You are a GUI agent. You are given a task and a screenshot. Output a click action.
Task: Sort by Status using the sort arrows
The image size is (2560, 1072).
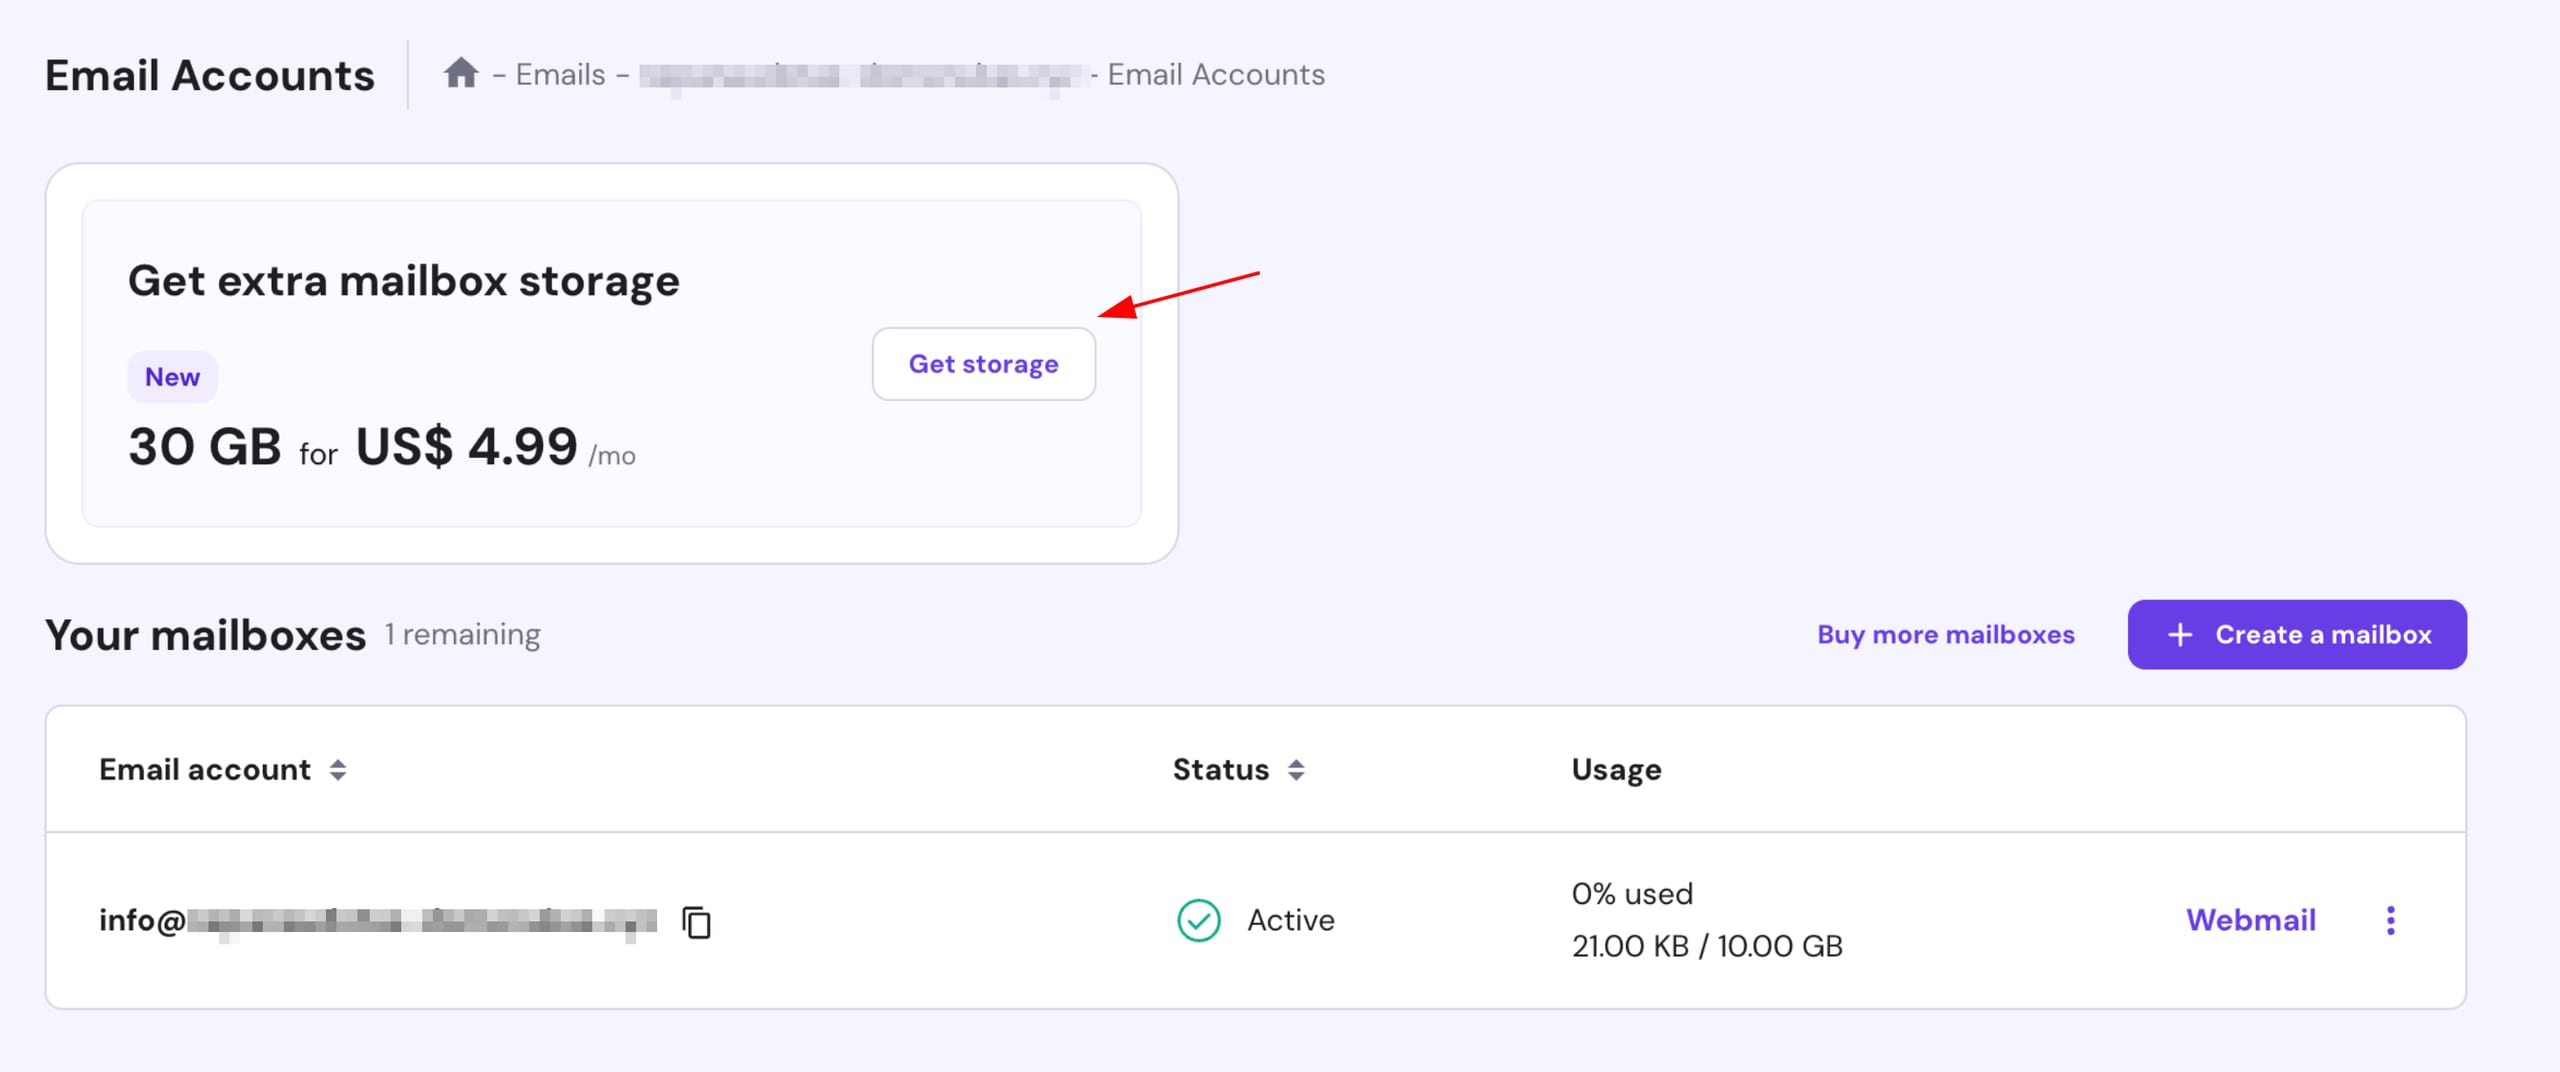pos(1296,769)
